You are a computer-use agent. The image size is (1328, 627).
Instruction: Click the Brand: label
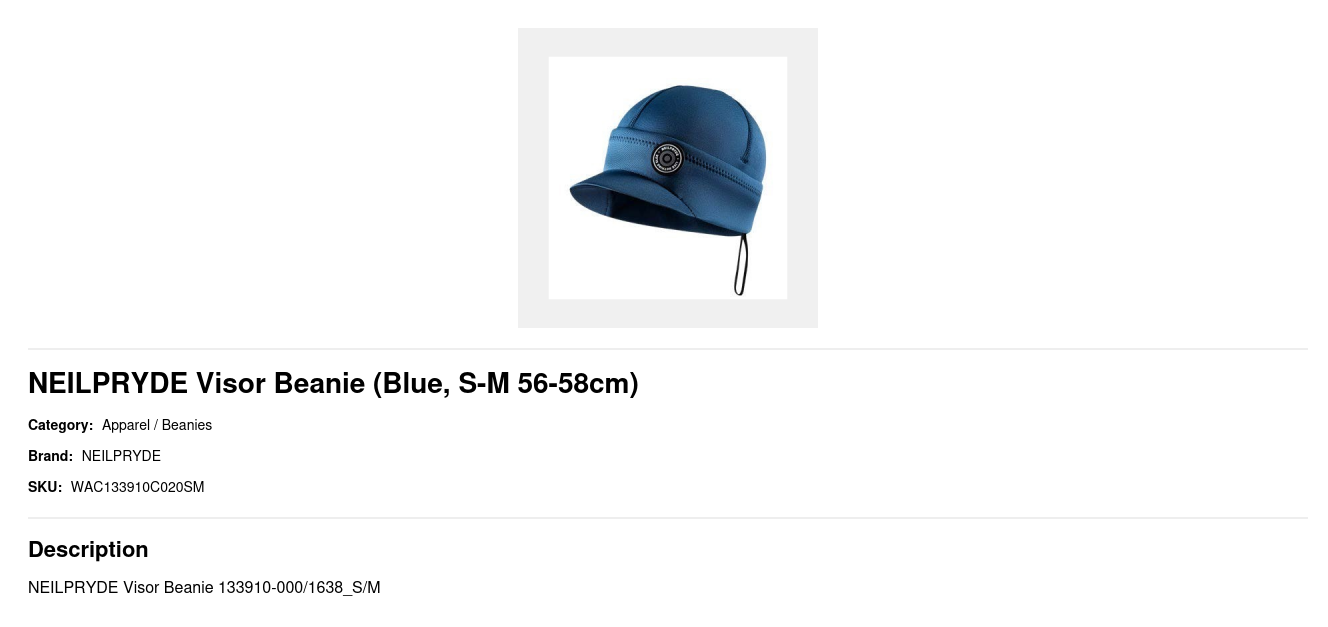point(50,456)
